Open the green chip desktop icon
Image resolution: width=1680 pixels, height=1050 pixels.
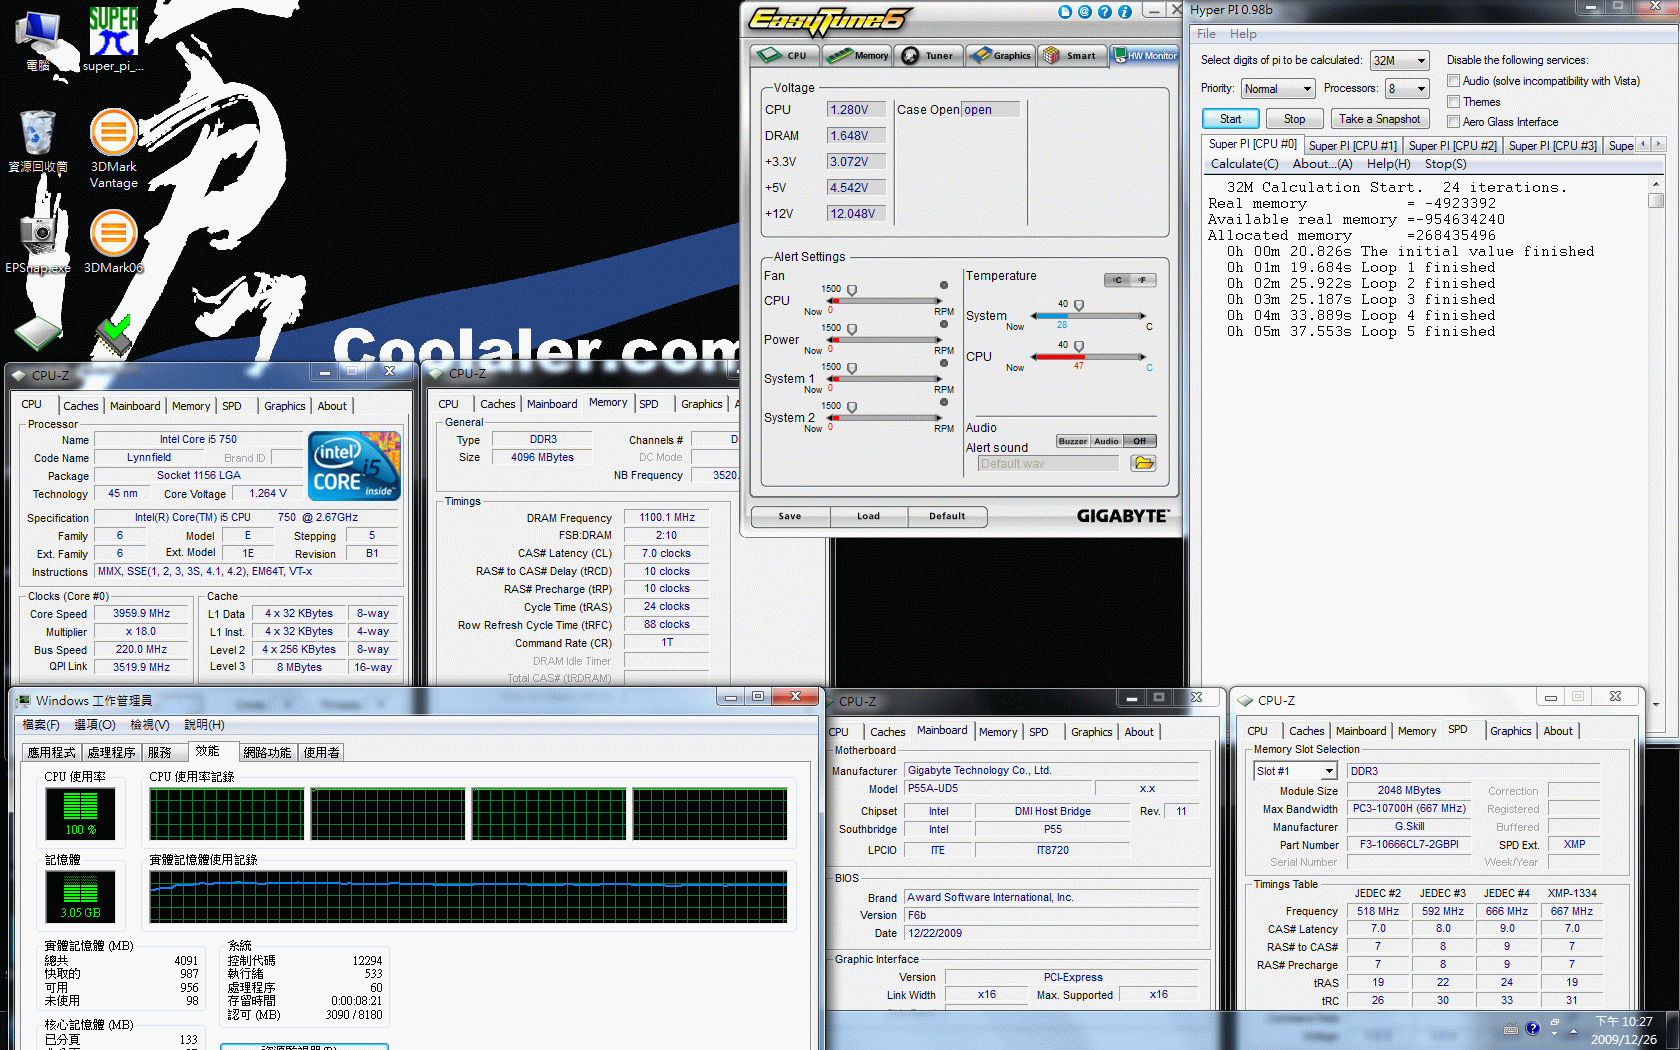pyautogui.click(x=38, y=333)
